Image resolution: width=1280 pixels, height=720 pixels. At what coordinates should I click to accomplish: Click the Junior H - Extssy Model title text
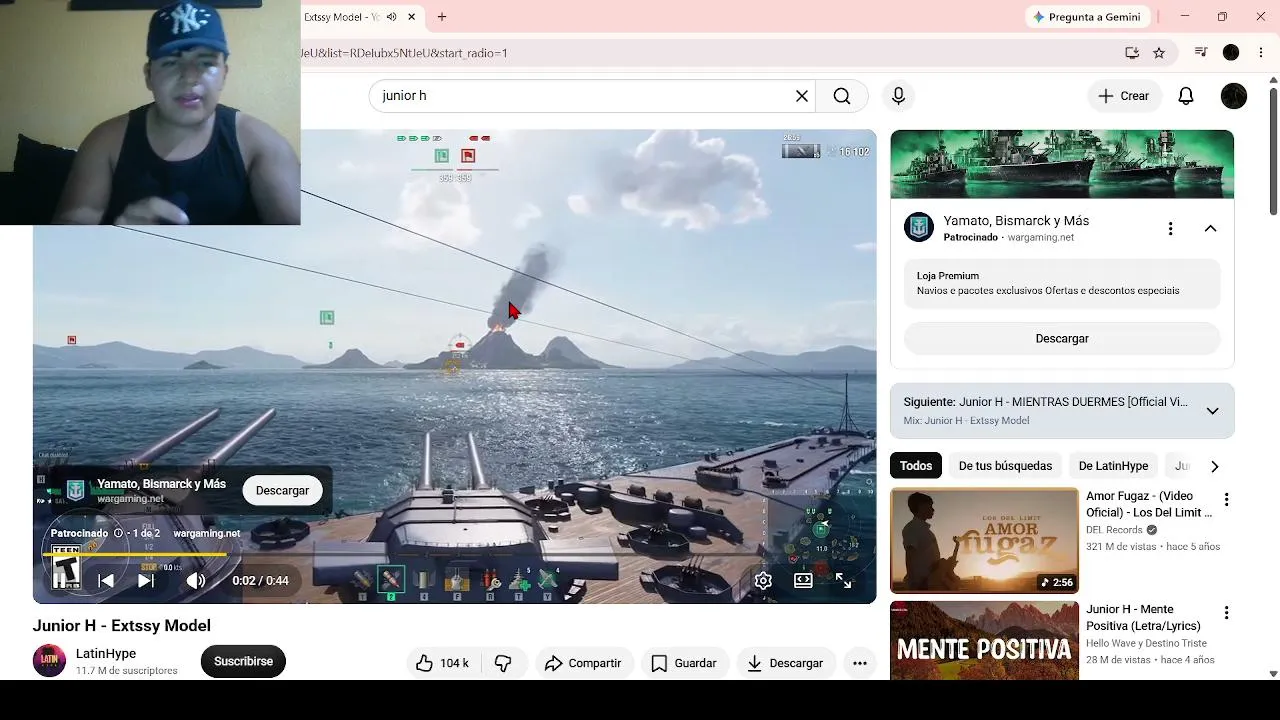point(122,626)
